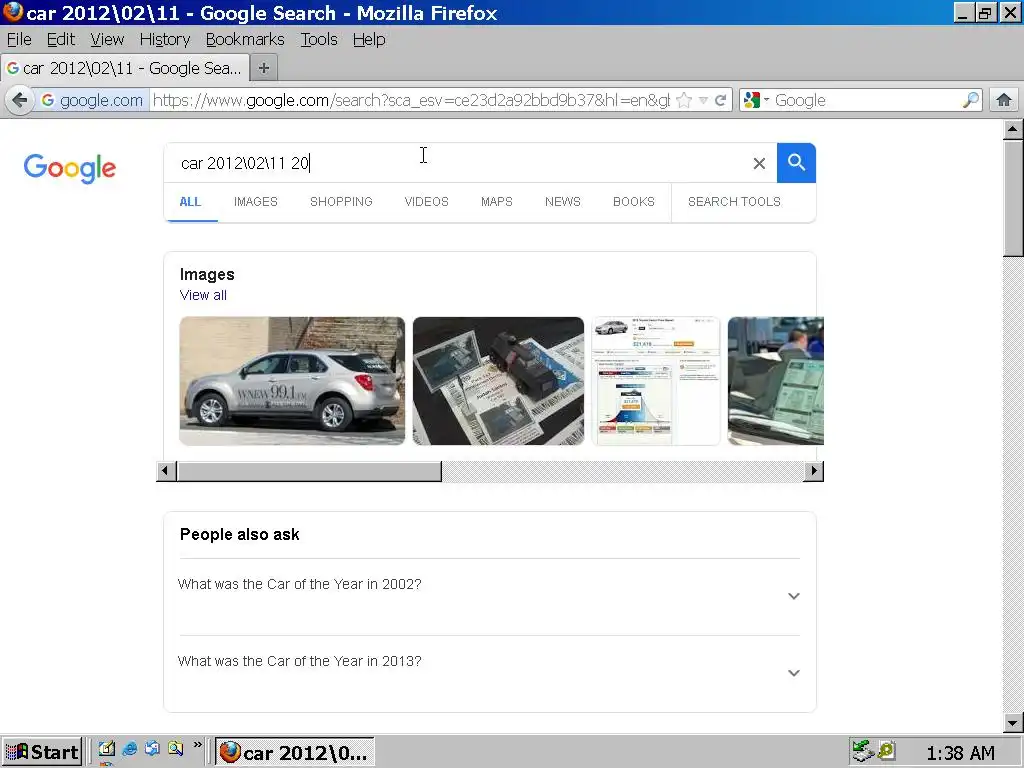Open the Help menu
The height and width of the screenshot is (768, 1024).
(x=369, y=40)
